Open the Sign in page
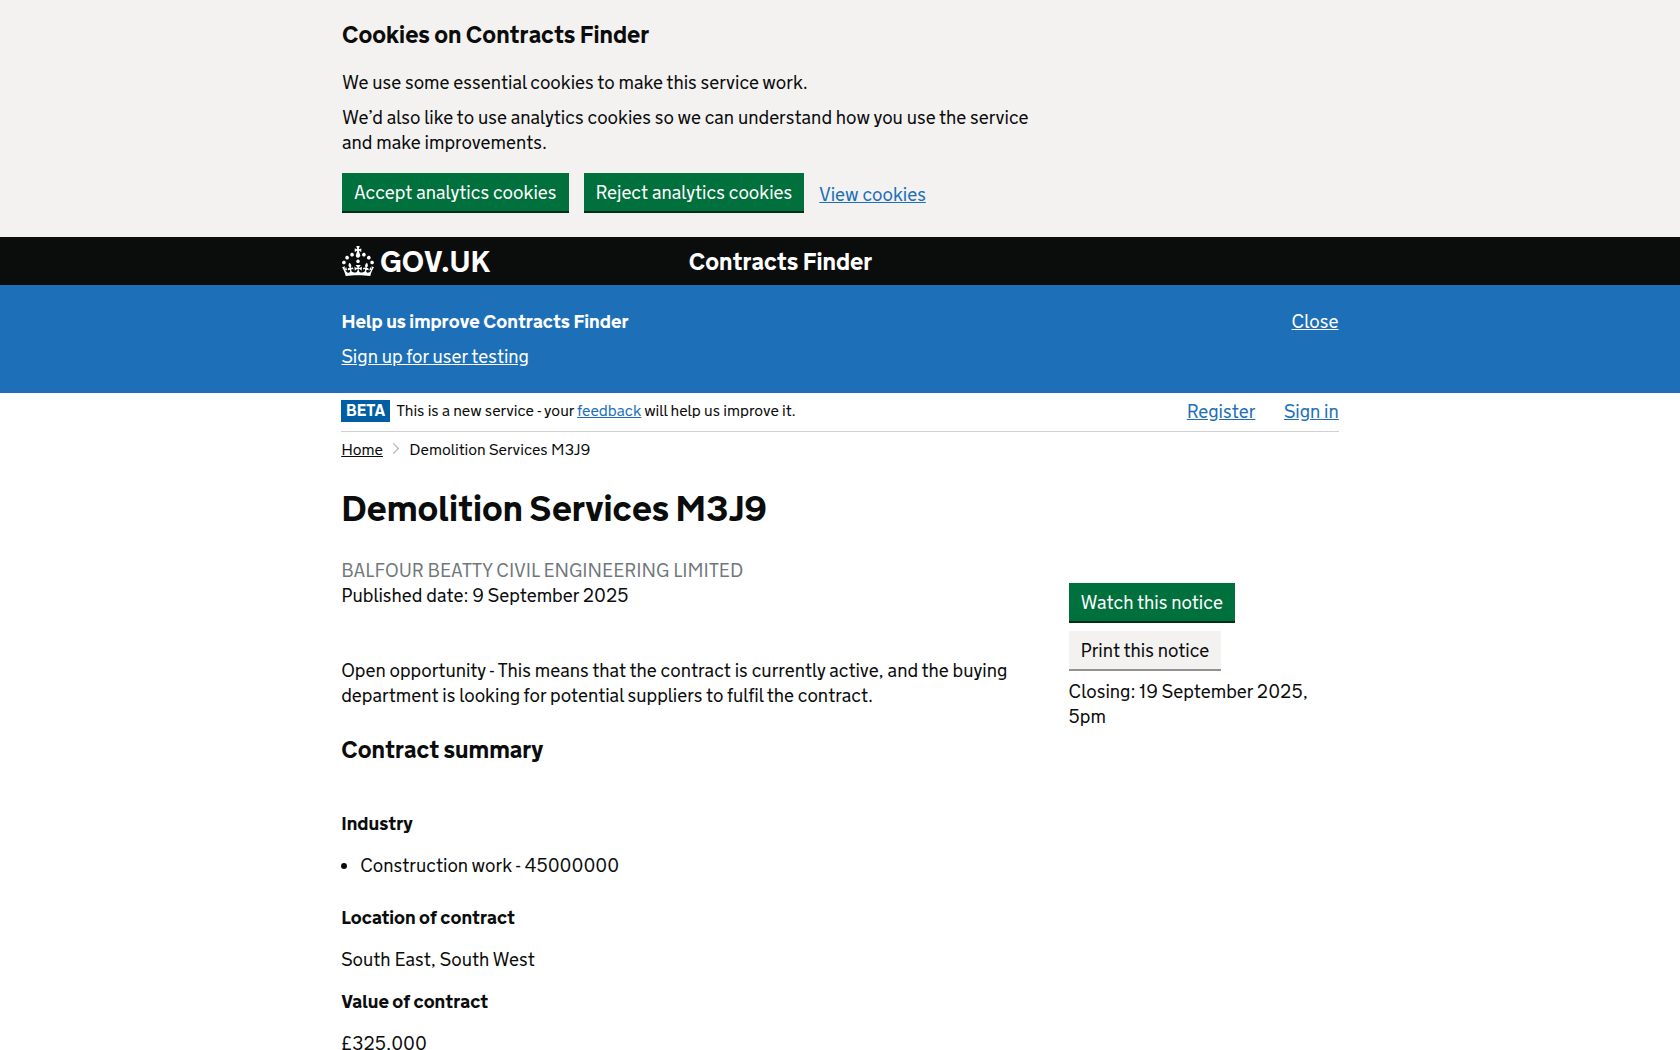Image resolution: width=1680 pixels, height=1050 pixels. [x=1310, y=412]
